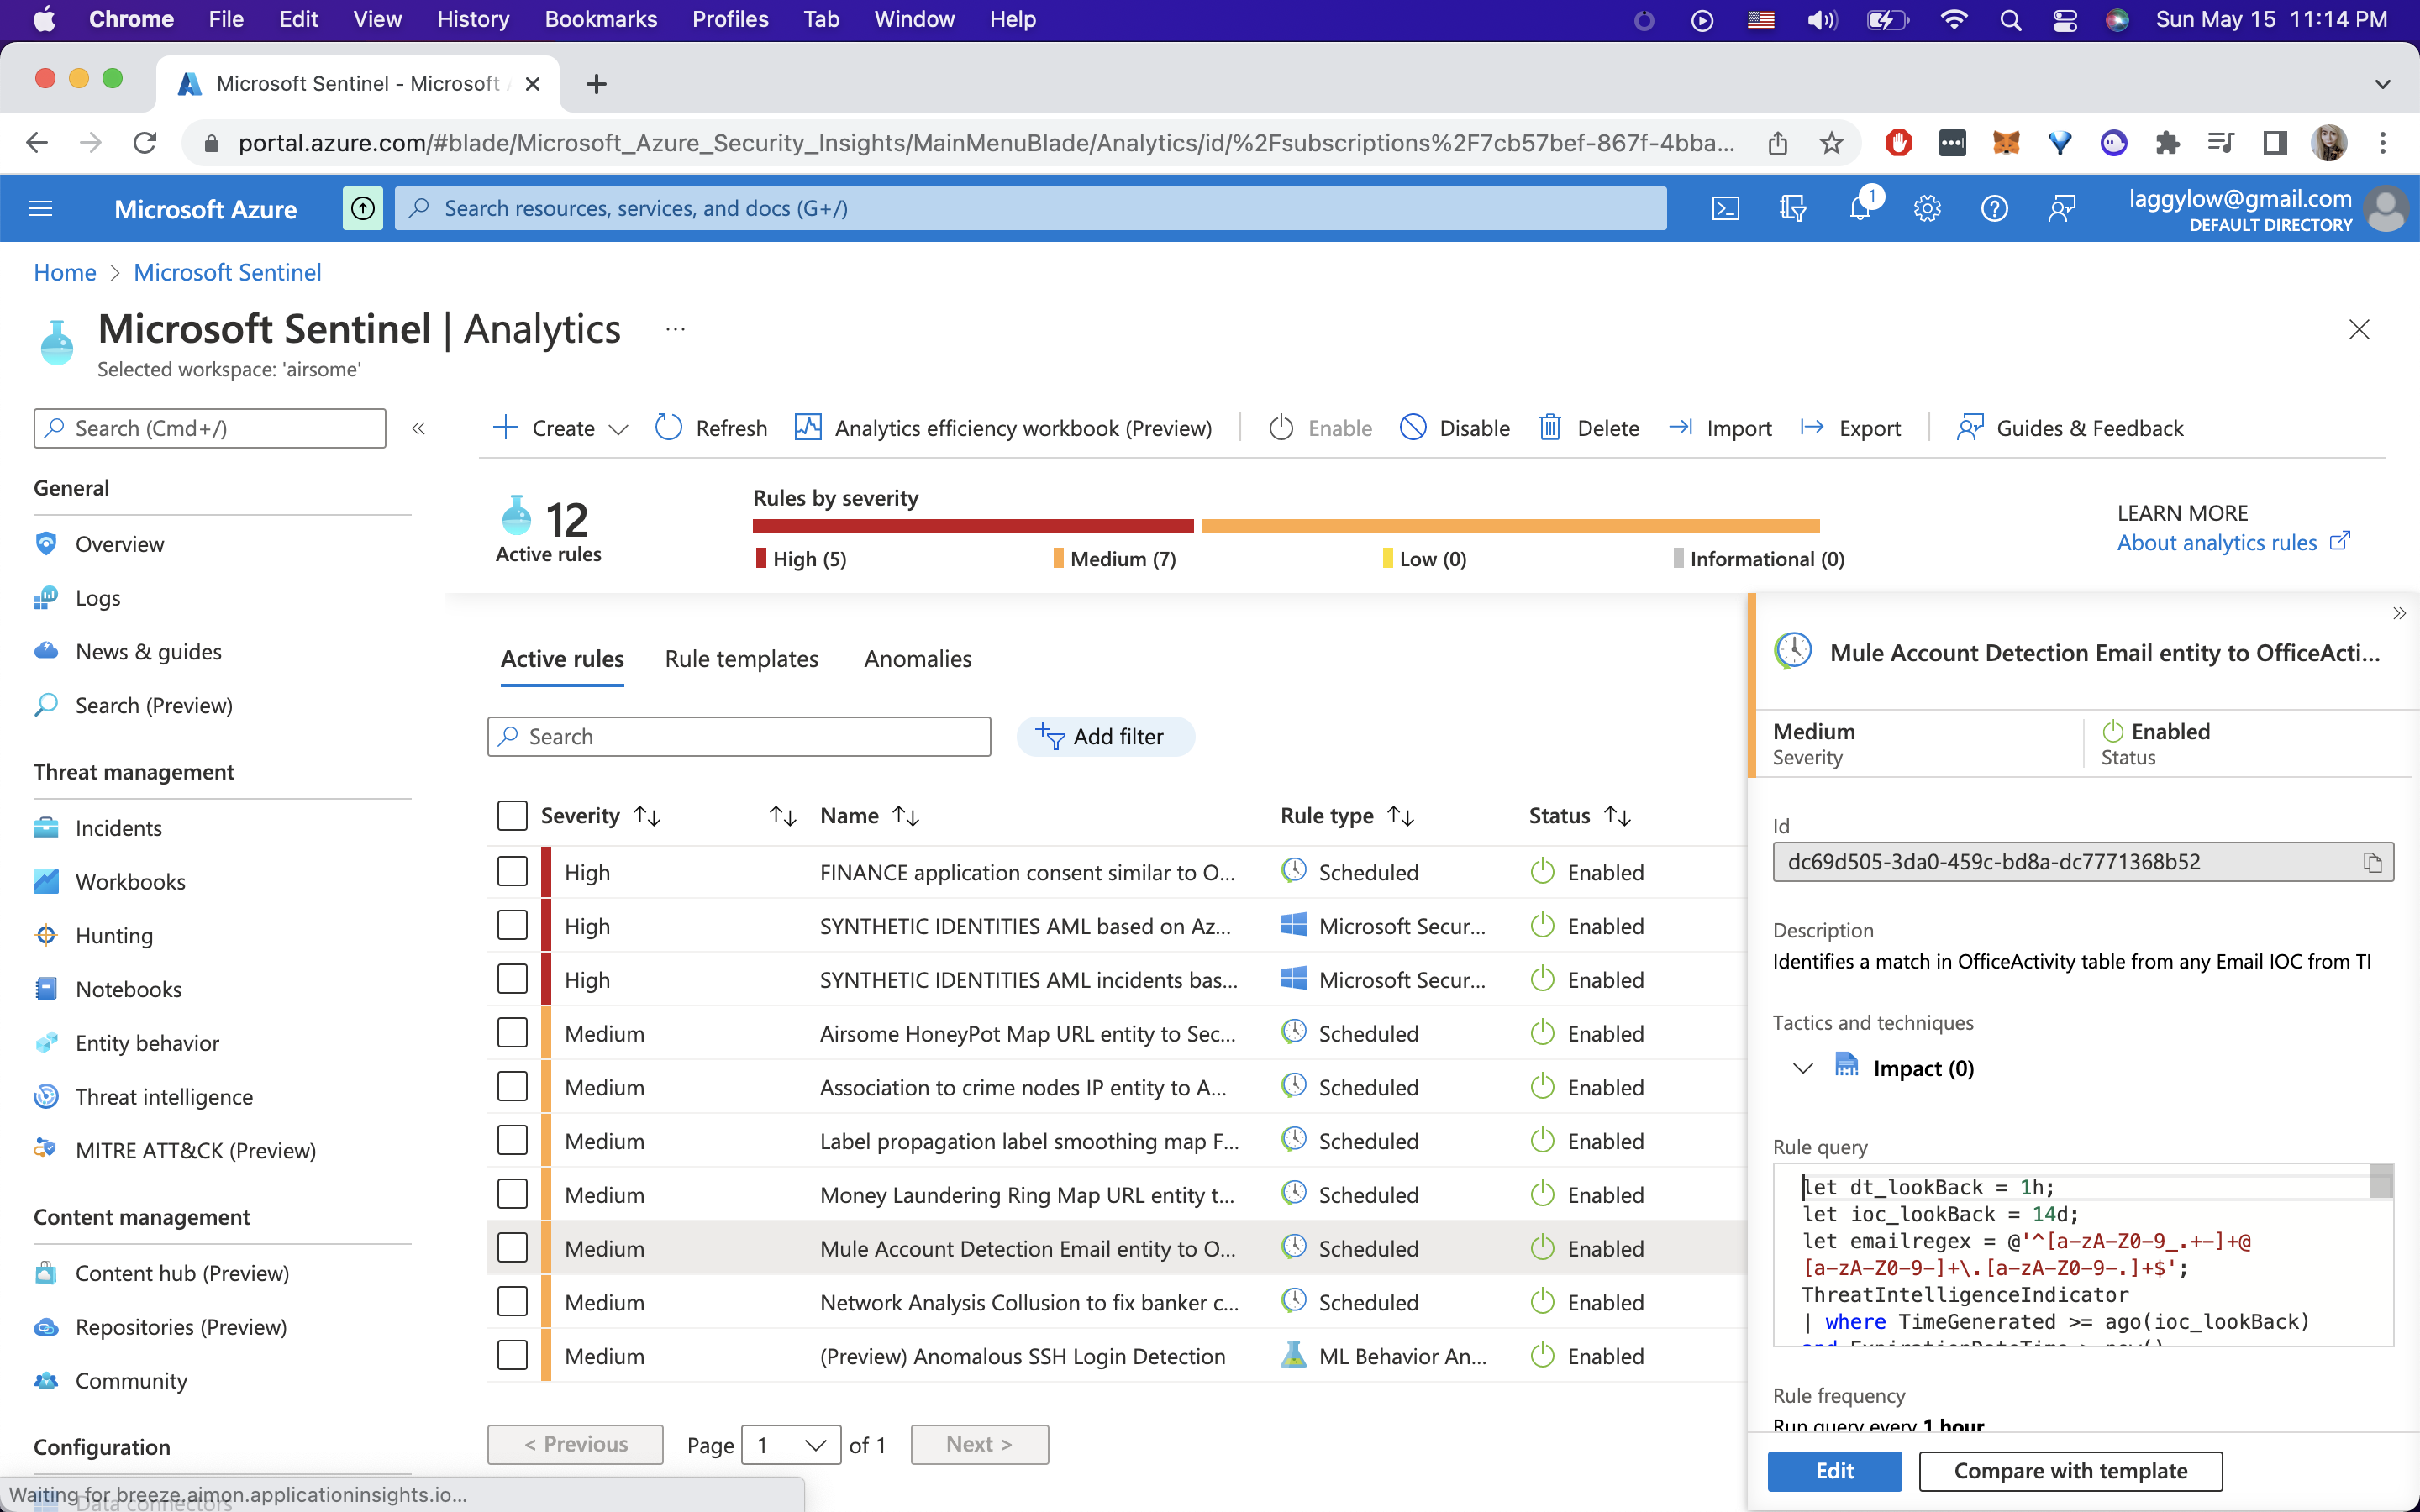Open the Azure portal hamburger menu

41,208
